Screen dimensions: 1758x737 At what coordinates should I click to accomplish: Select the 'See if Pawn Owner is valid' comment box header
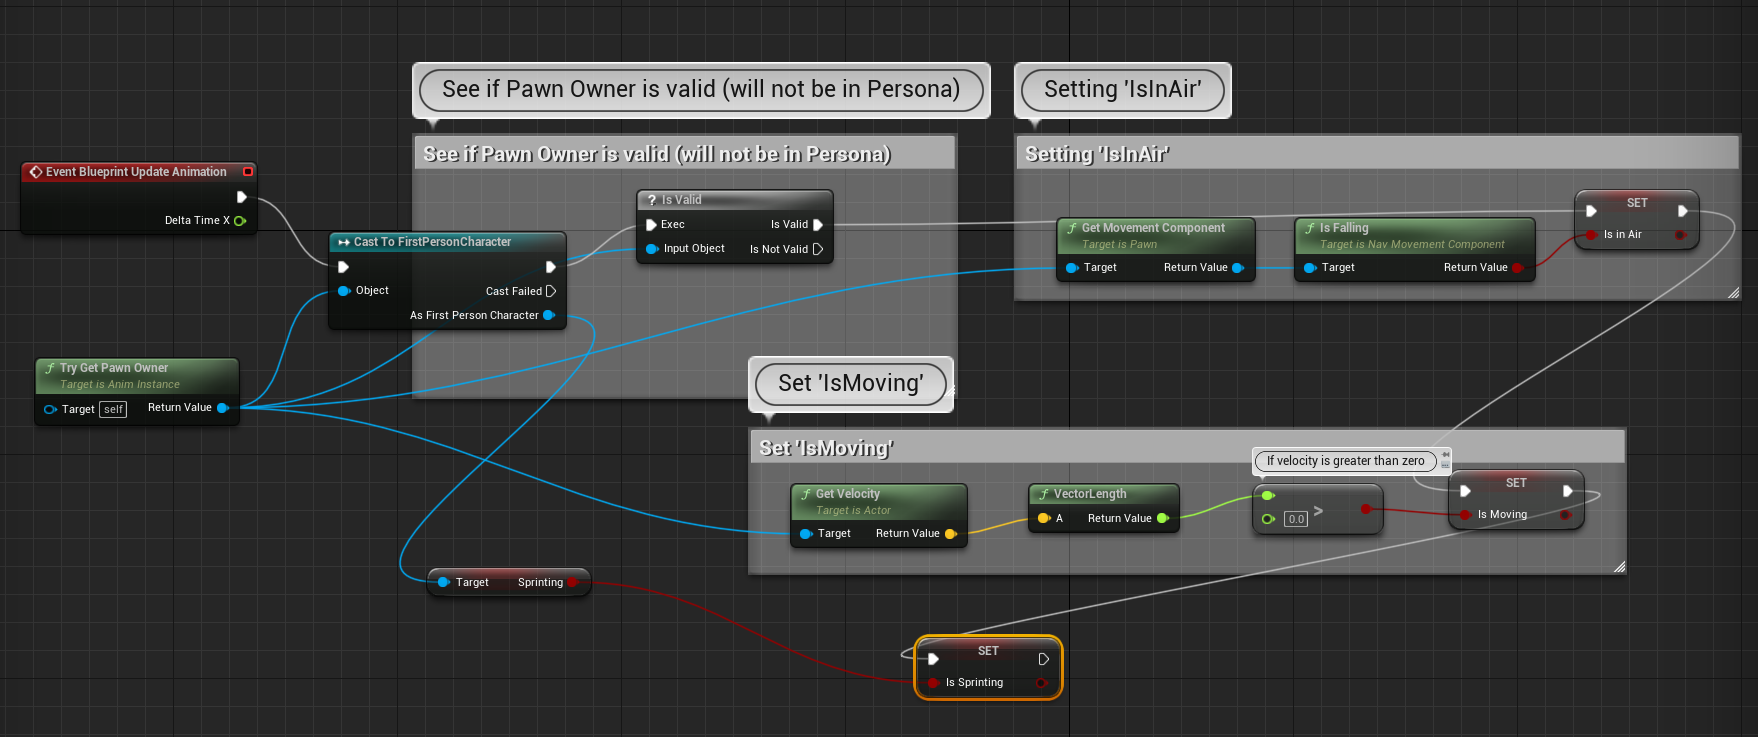tap(684, 153)
